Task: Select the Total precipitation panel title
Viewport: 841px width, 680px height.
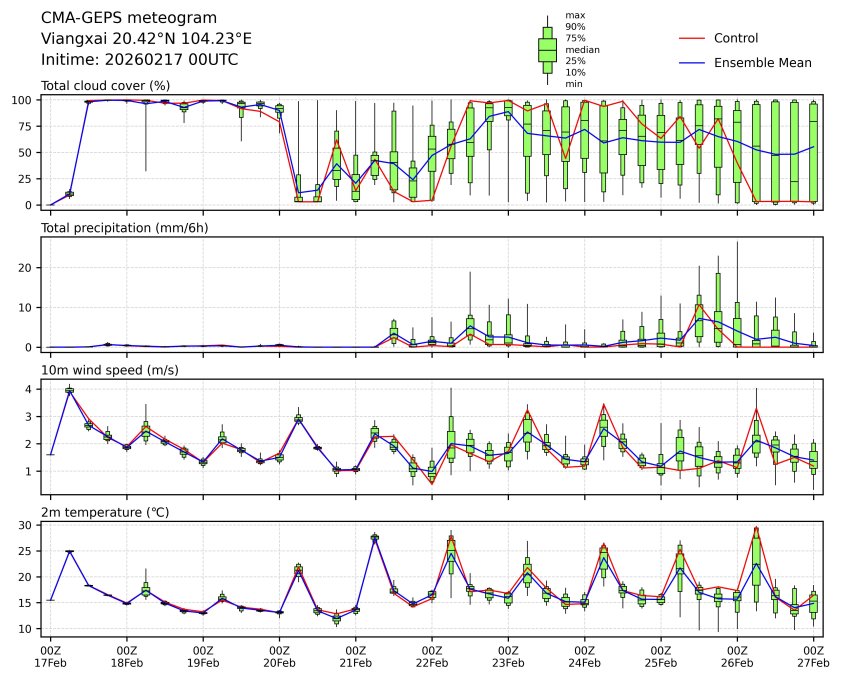Action: point(115,228)
